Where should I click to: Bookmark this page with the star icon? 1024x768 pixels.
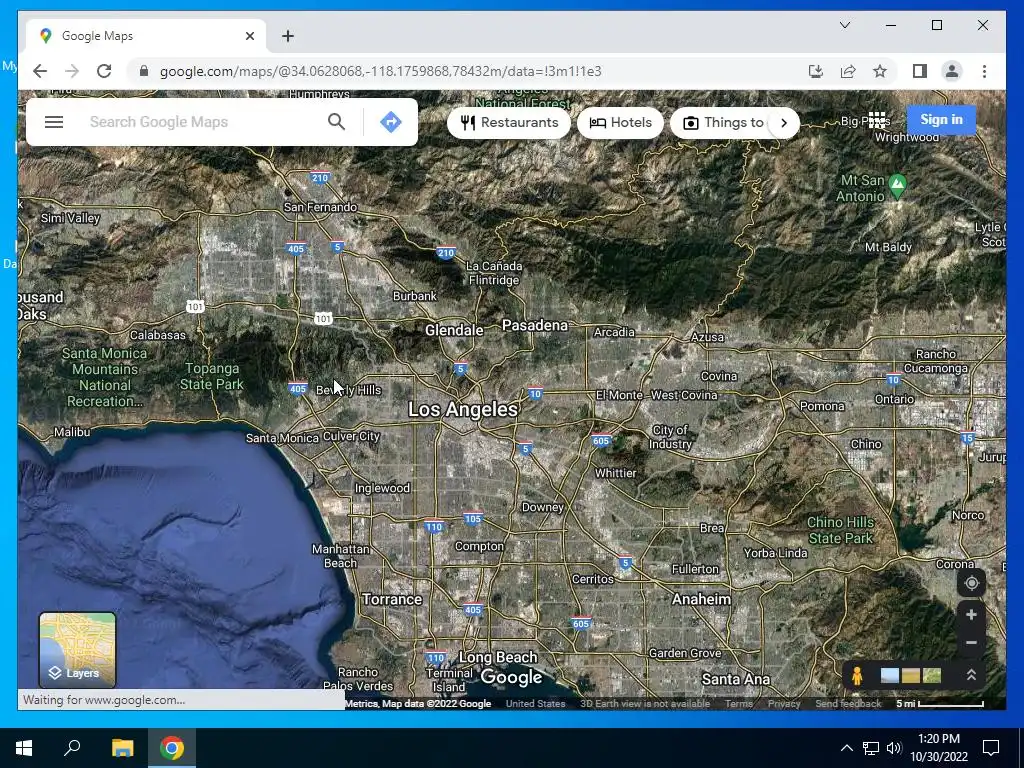point(880,71)
